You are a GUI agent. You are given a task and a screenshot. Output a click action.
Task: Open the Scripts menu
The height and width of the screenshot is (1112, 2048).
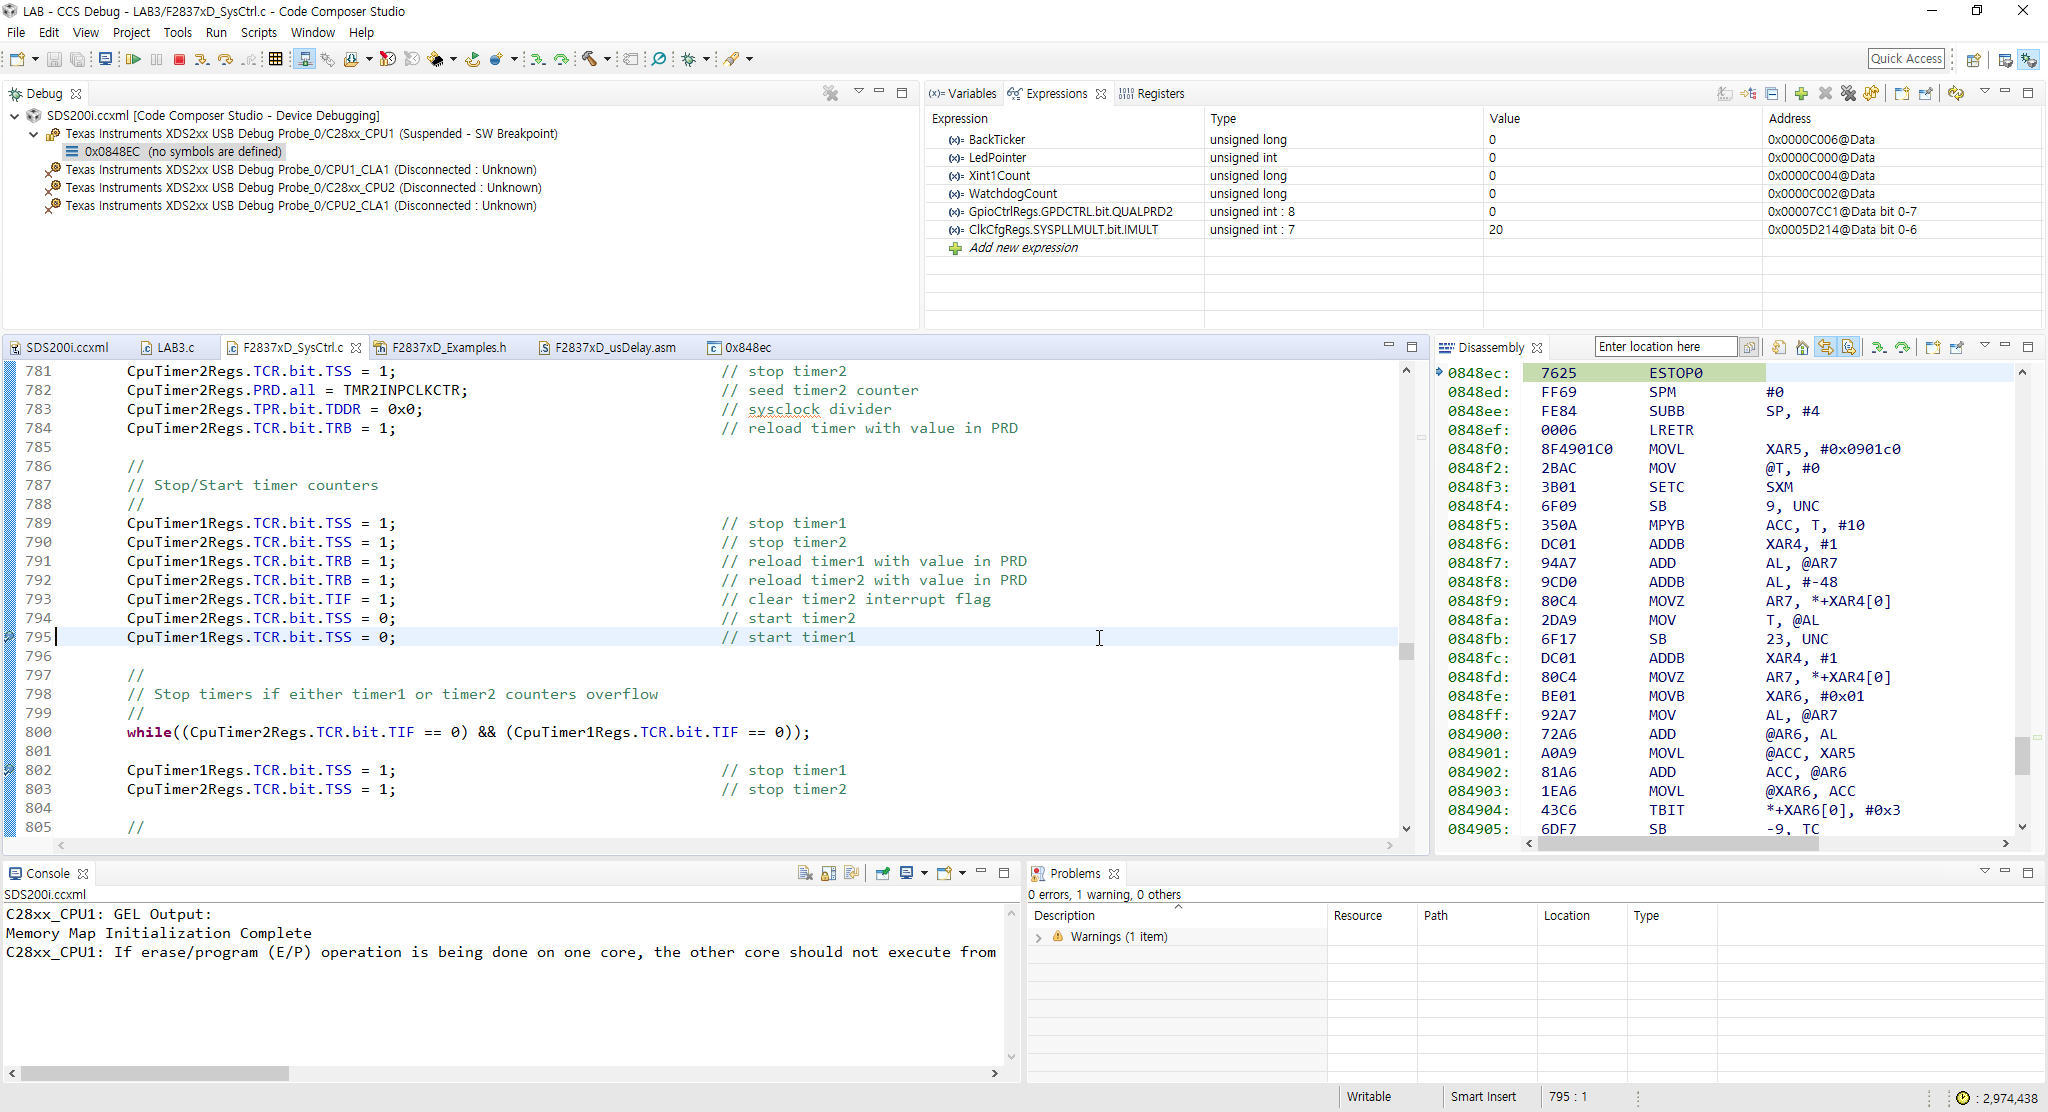point(258,33)
